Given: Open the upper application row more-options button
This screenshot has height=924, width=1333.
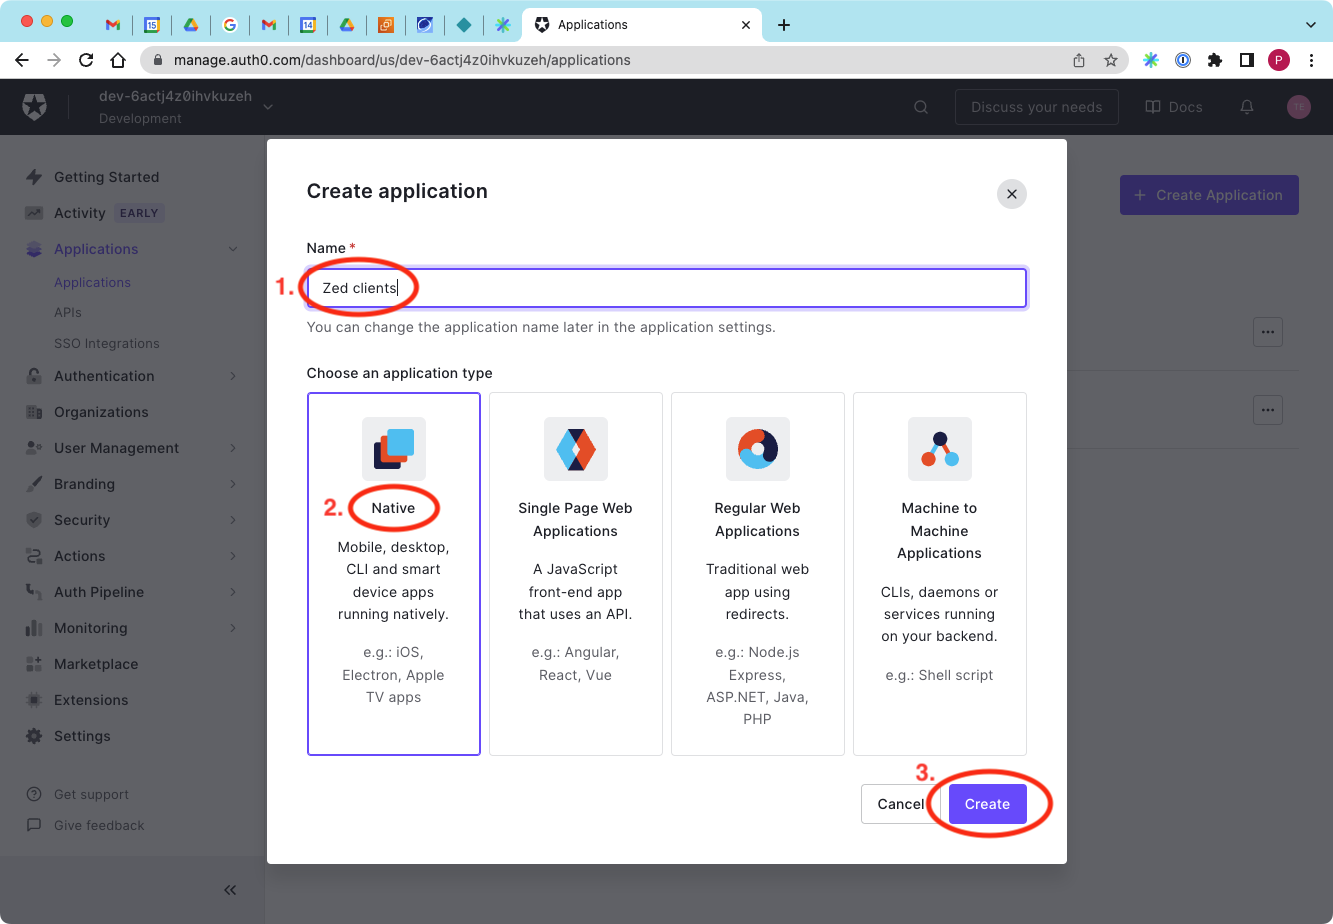Looking at the screenshot, I should [x=1268, y=332].
